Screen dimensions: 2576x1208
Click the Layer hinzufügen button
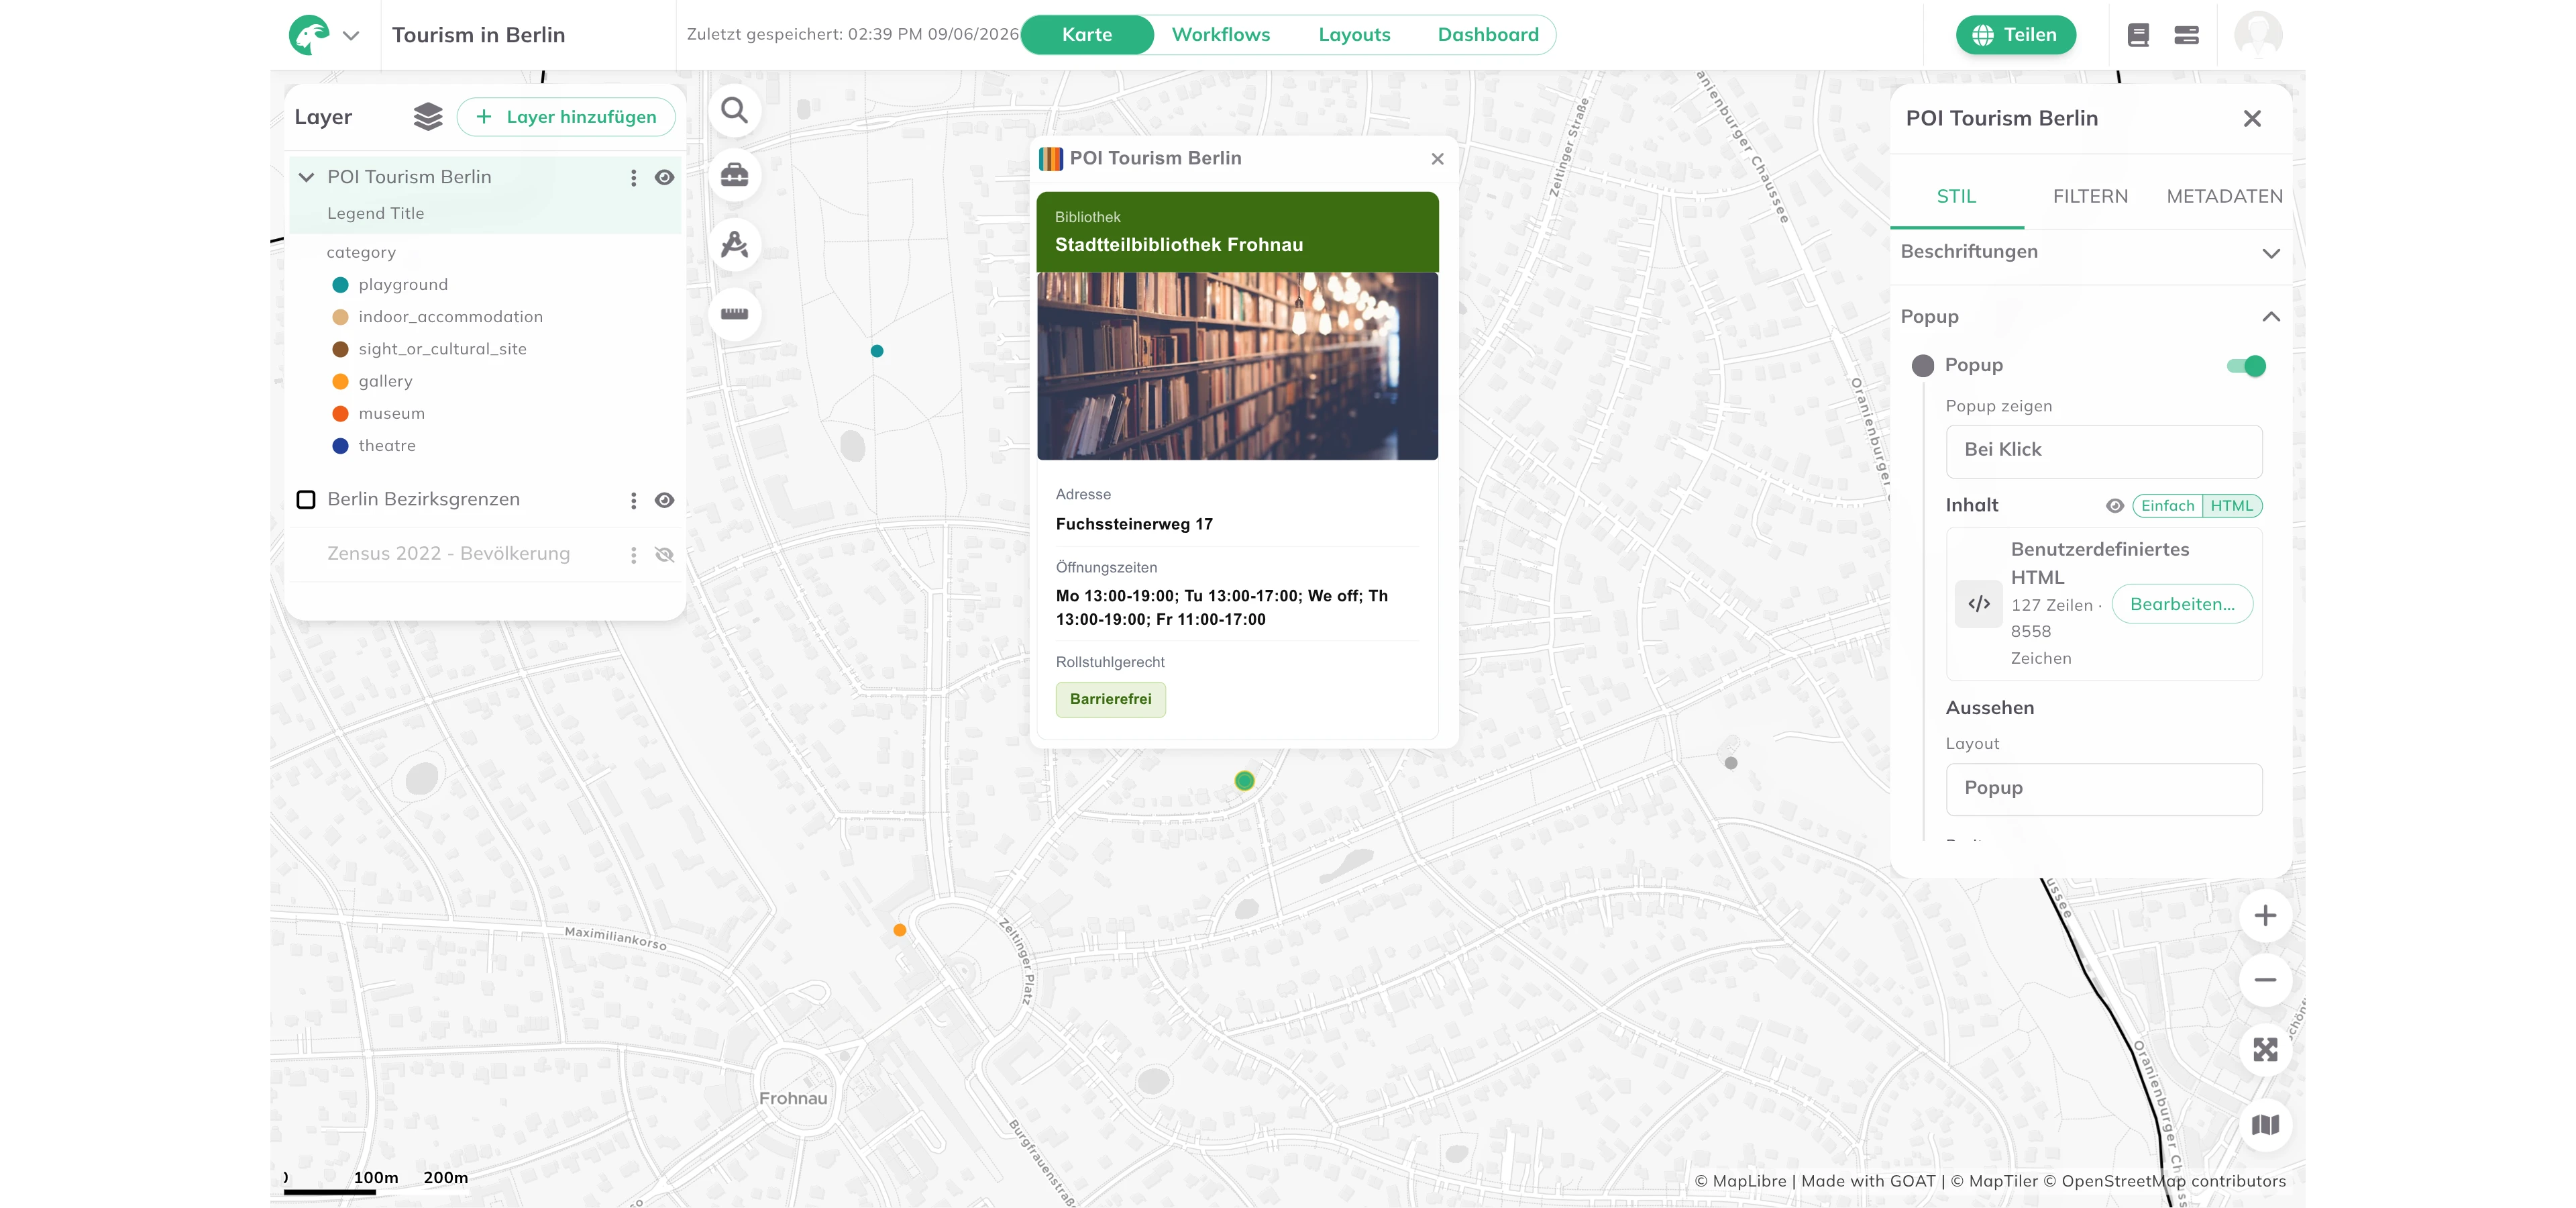pos(566,117)
